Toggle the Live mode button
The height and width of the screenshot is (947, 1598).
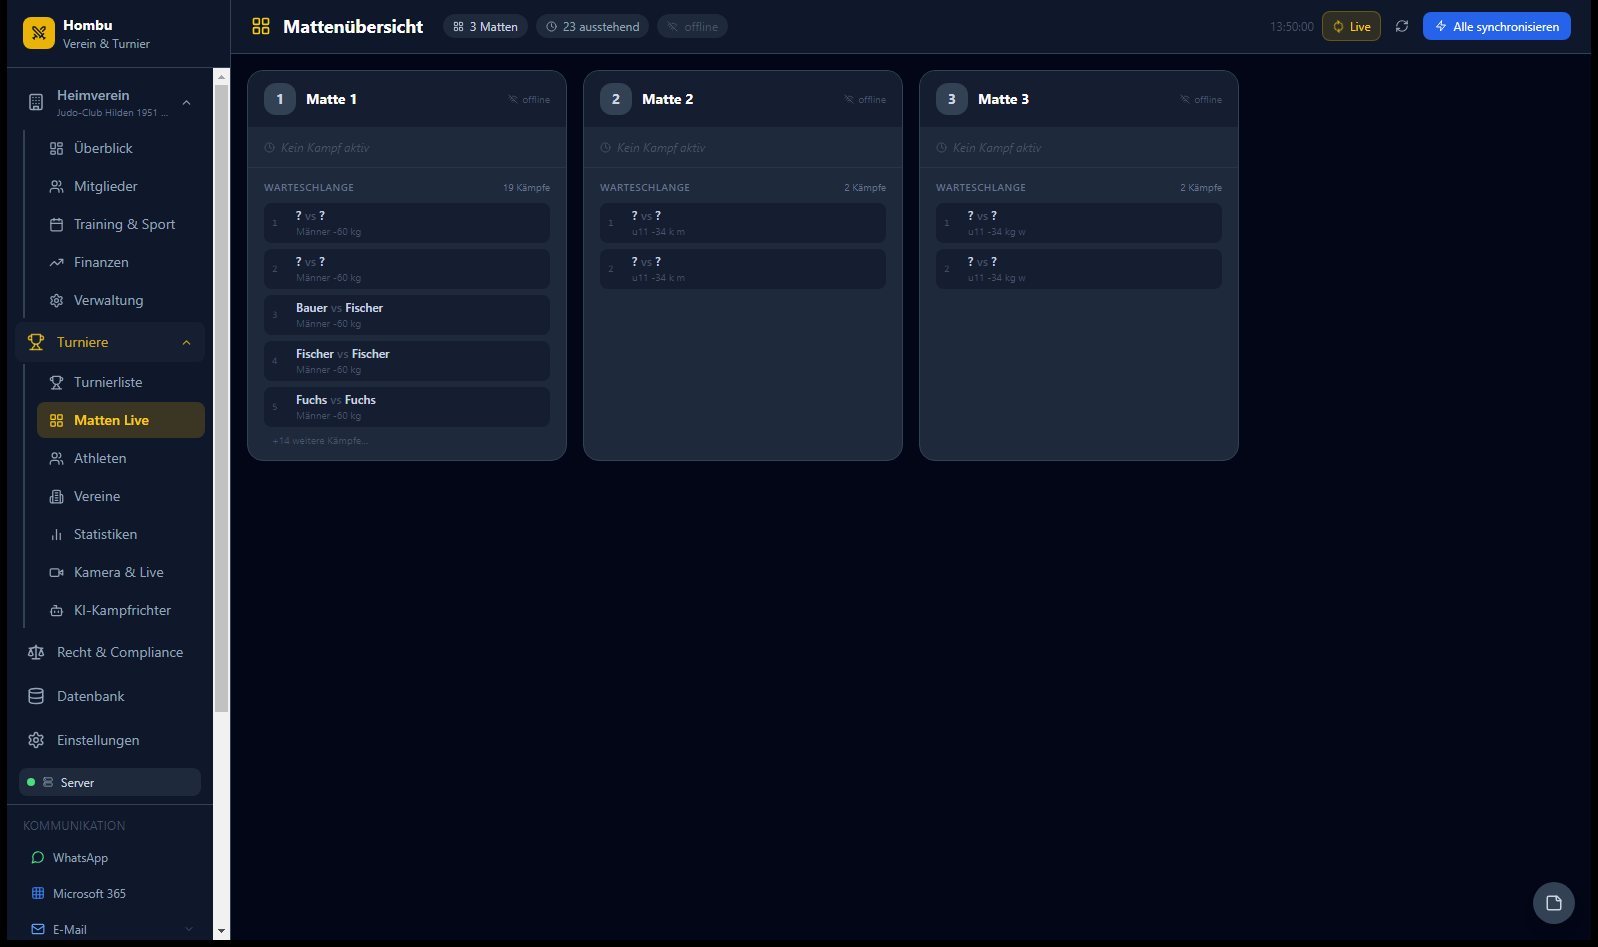(1351, 26)
